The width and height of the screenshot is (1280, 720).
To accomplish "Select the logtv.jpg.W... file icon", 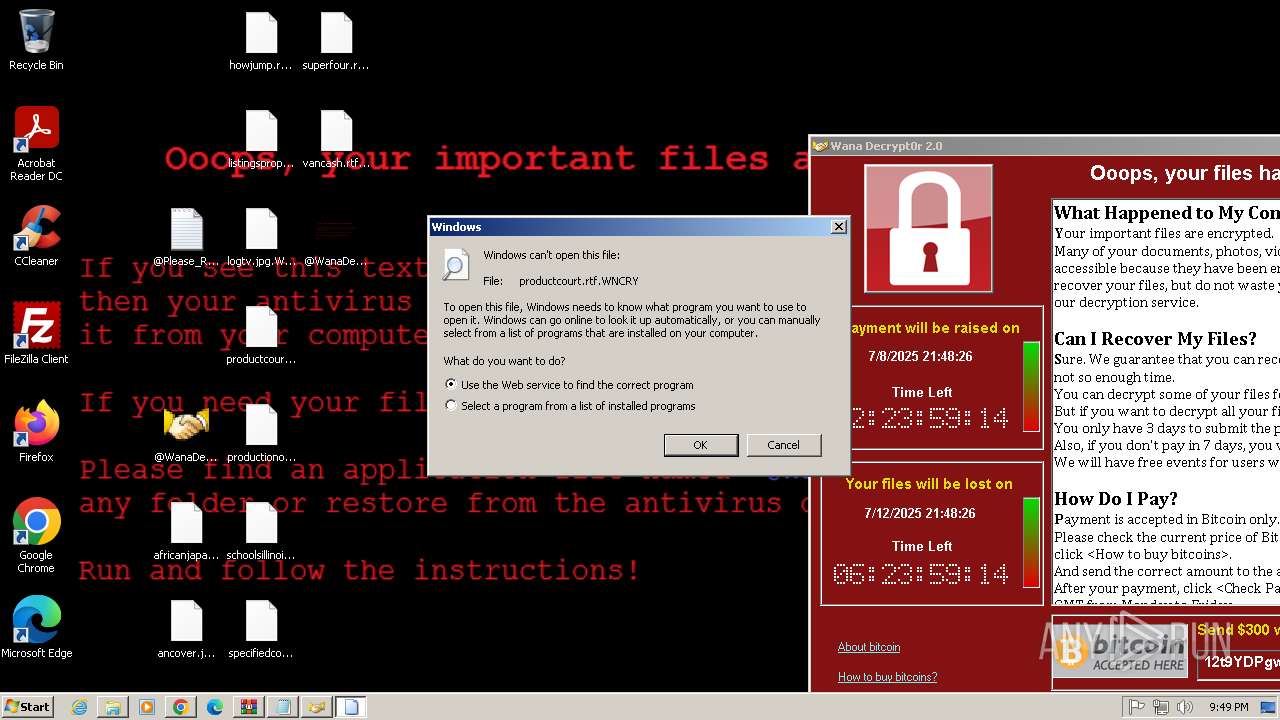I will 261,237.
